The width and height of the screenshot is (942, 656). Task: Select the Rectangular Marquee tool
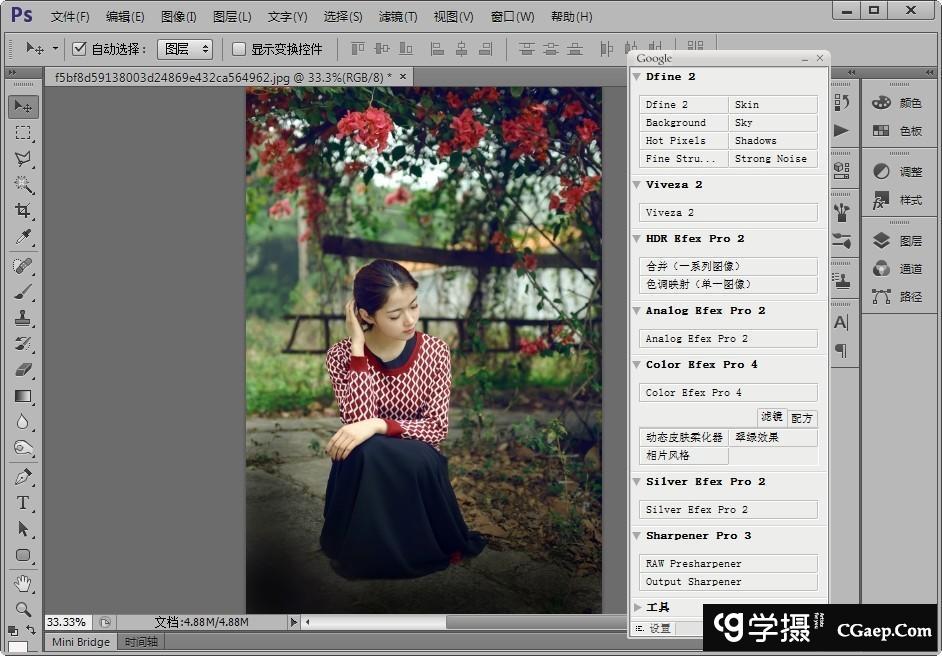[x=23, y=133]
